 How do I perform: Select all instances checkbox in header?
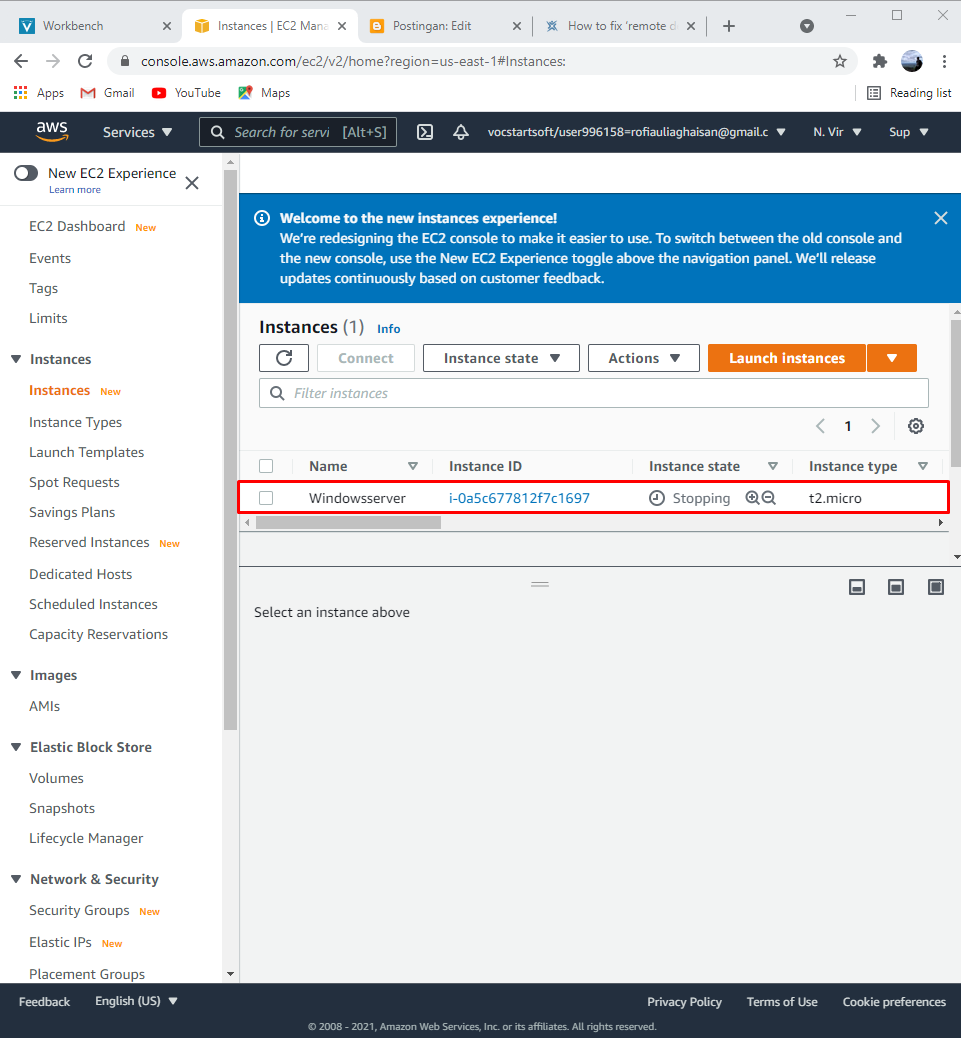pos(266,466)
